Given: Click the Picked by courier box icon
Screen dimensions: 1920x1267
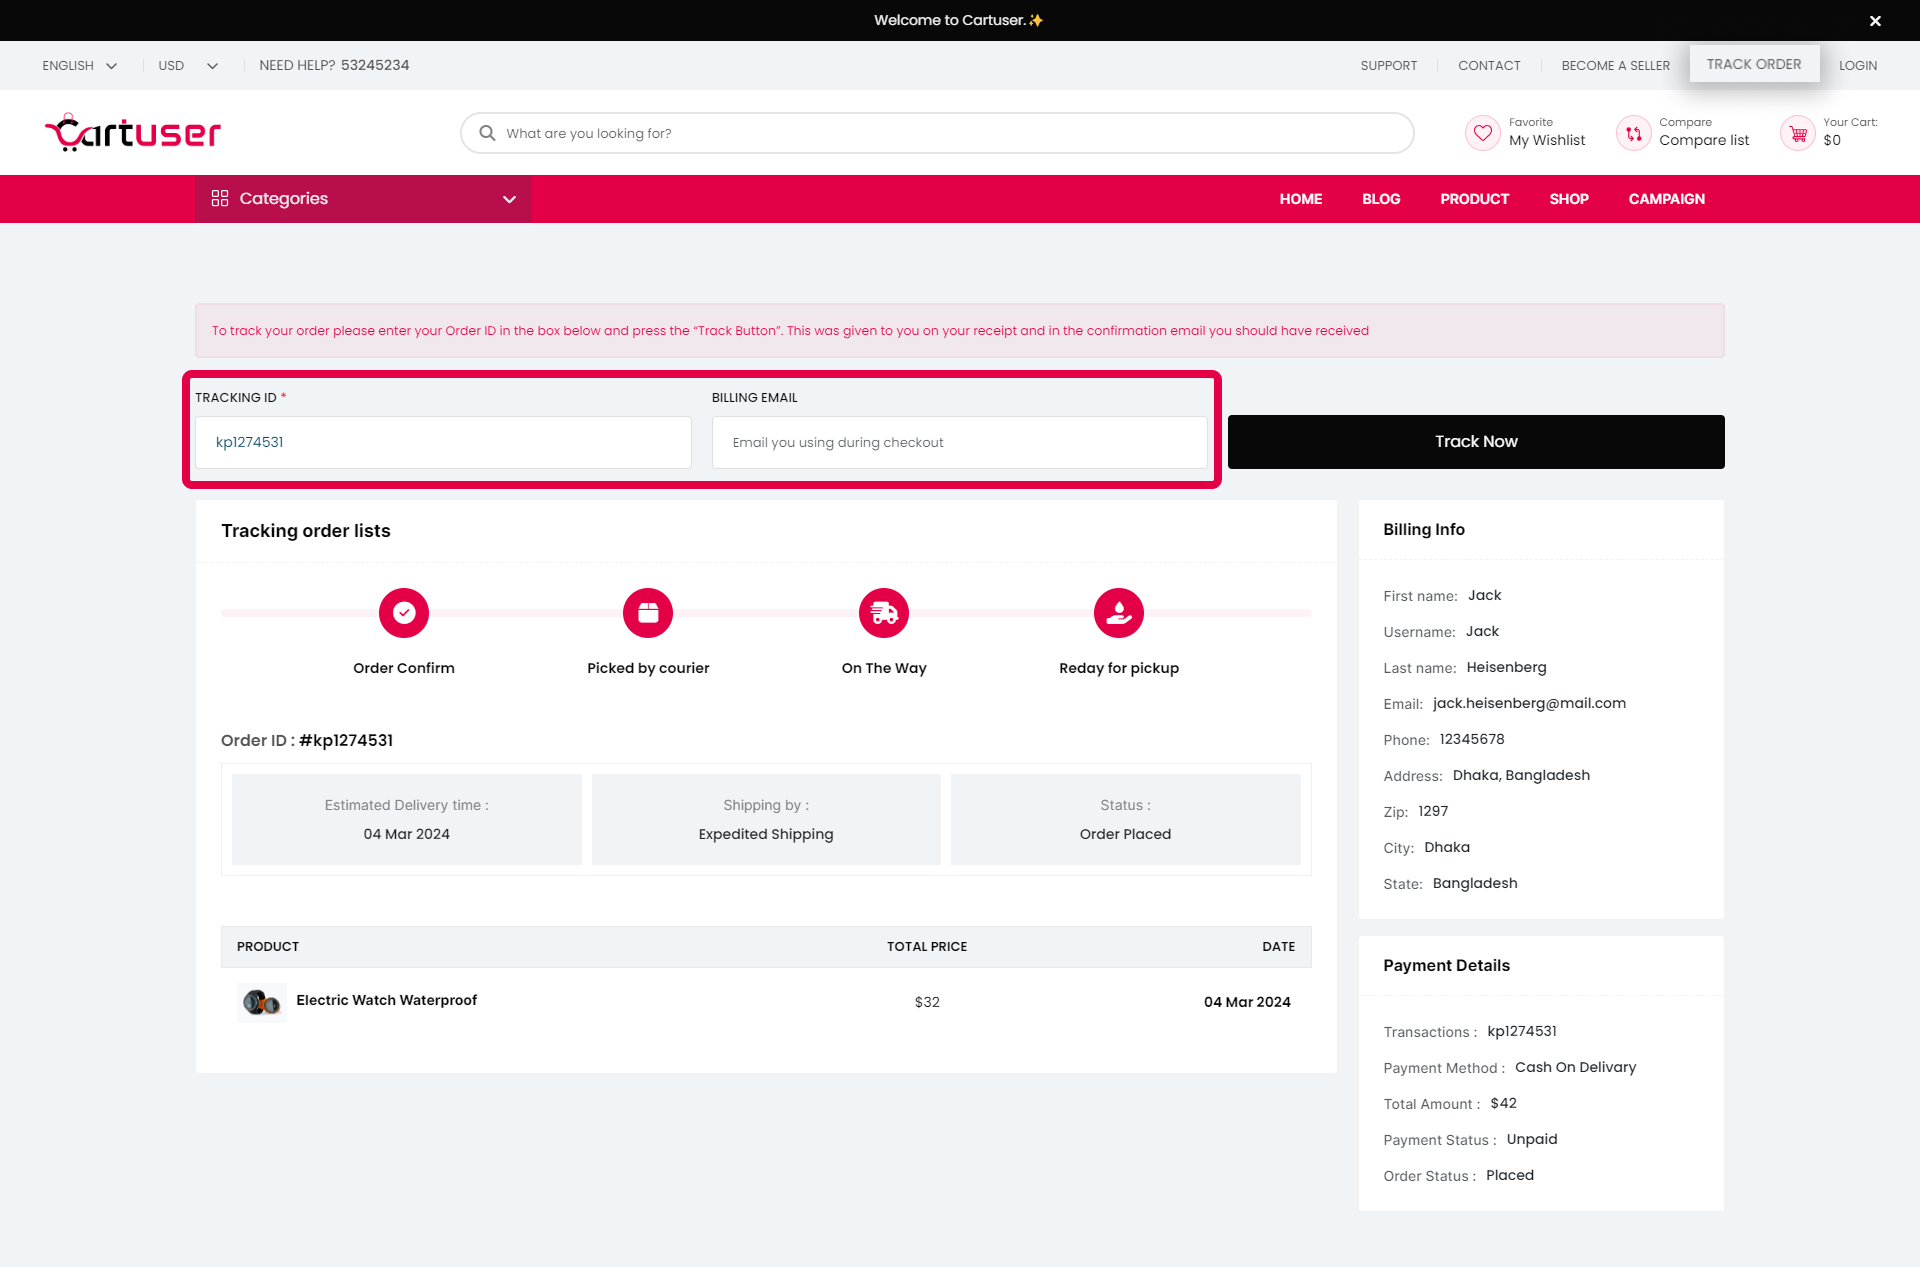Looking at the screenshot, I should click(x=648, y=613).
